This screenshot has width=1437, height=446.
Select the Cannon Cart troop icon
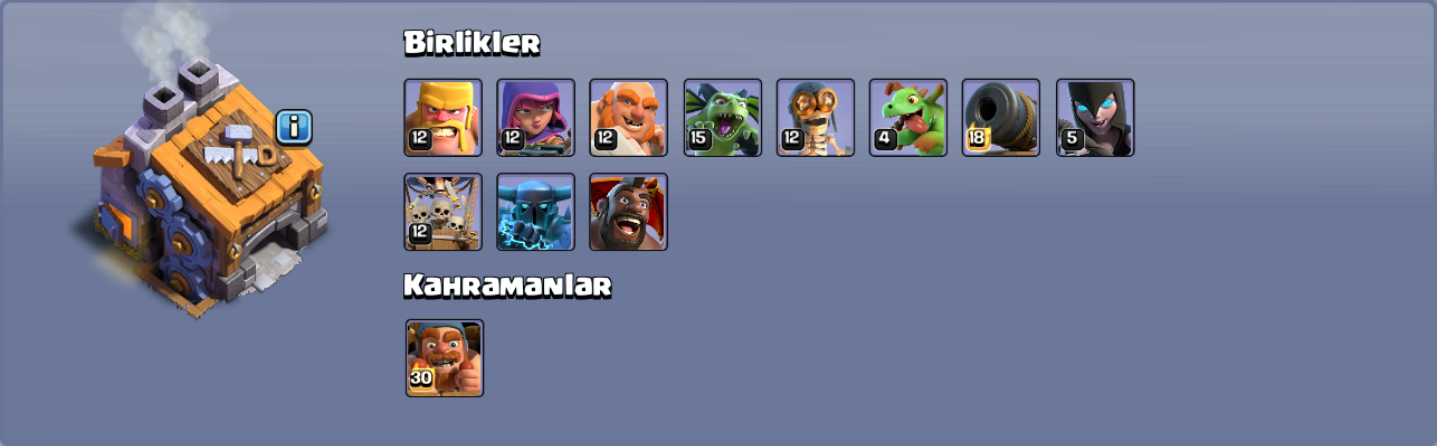pyautogui.click(x=1001, y=118)
